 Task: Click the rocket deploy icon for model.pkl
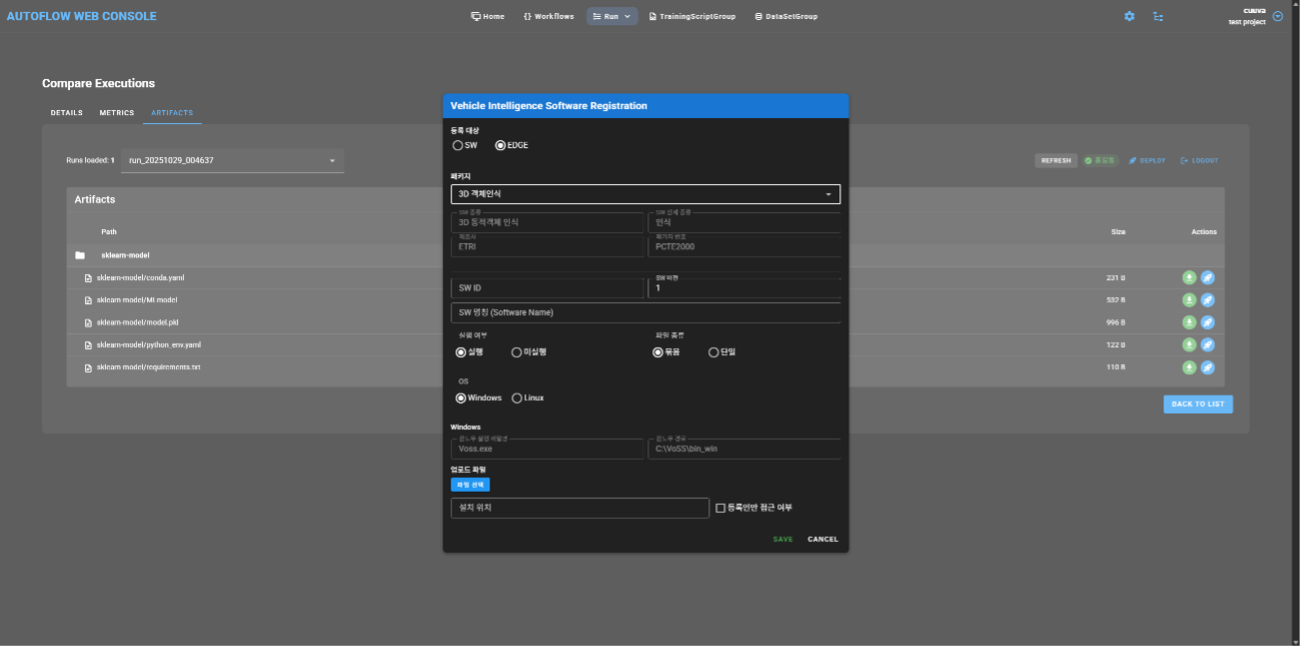coord(1207,322)
